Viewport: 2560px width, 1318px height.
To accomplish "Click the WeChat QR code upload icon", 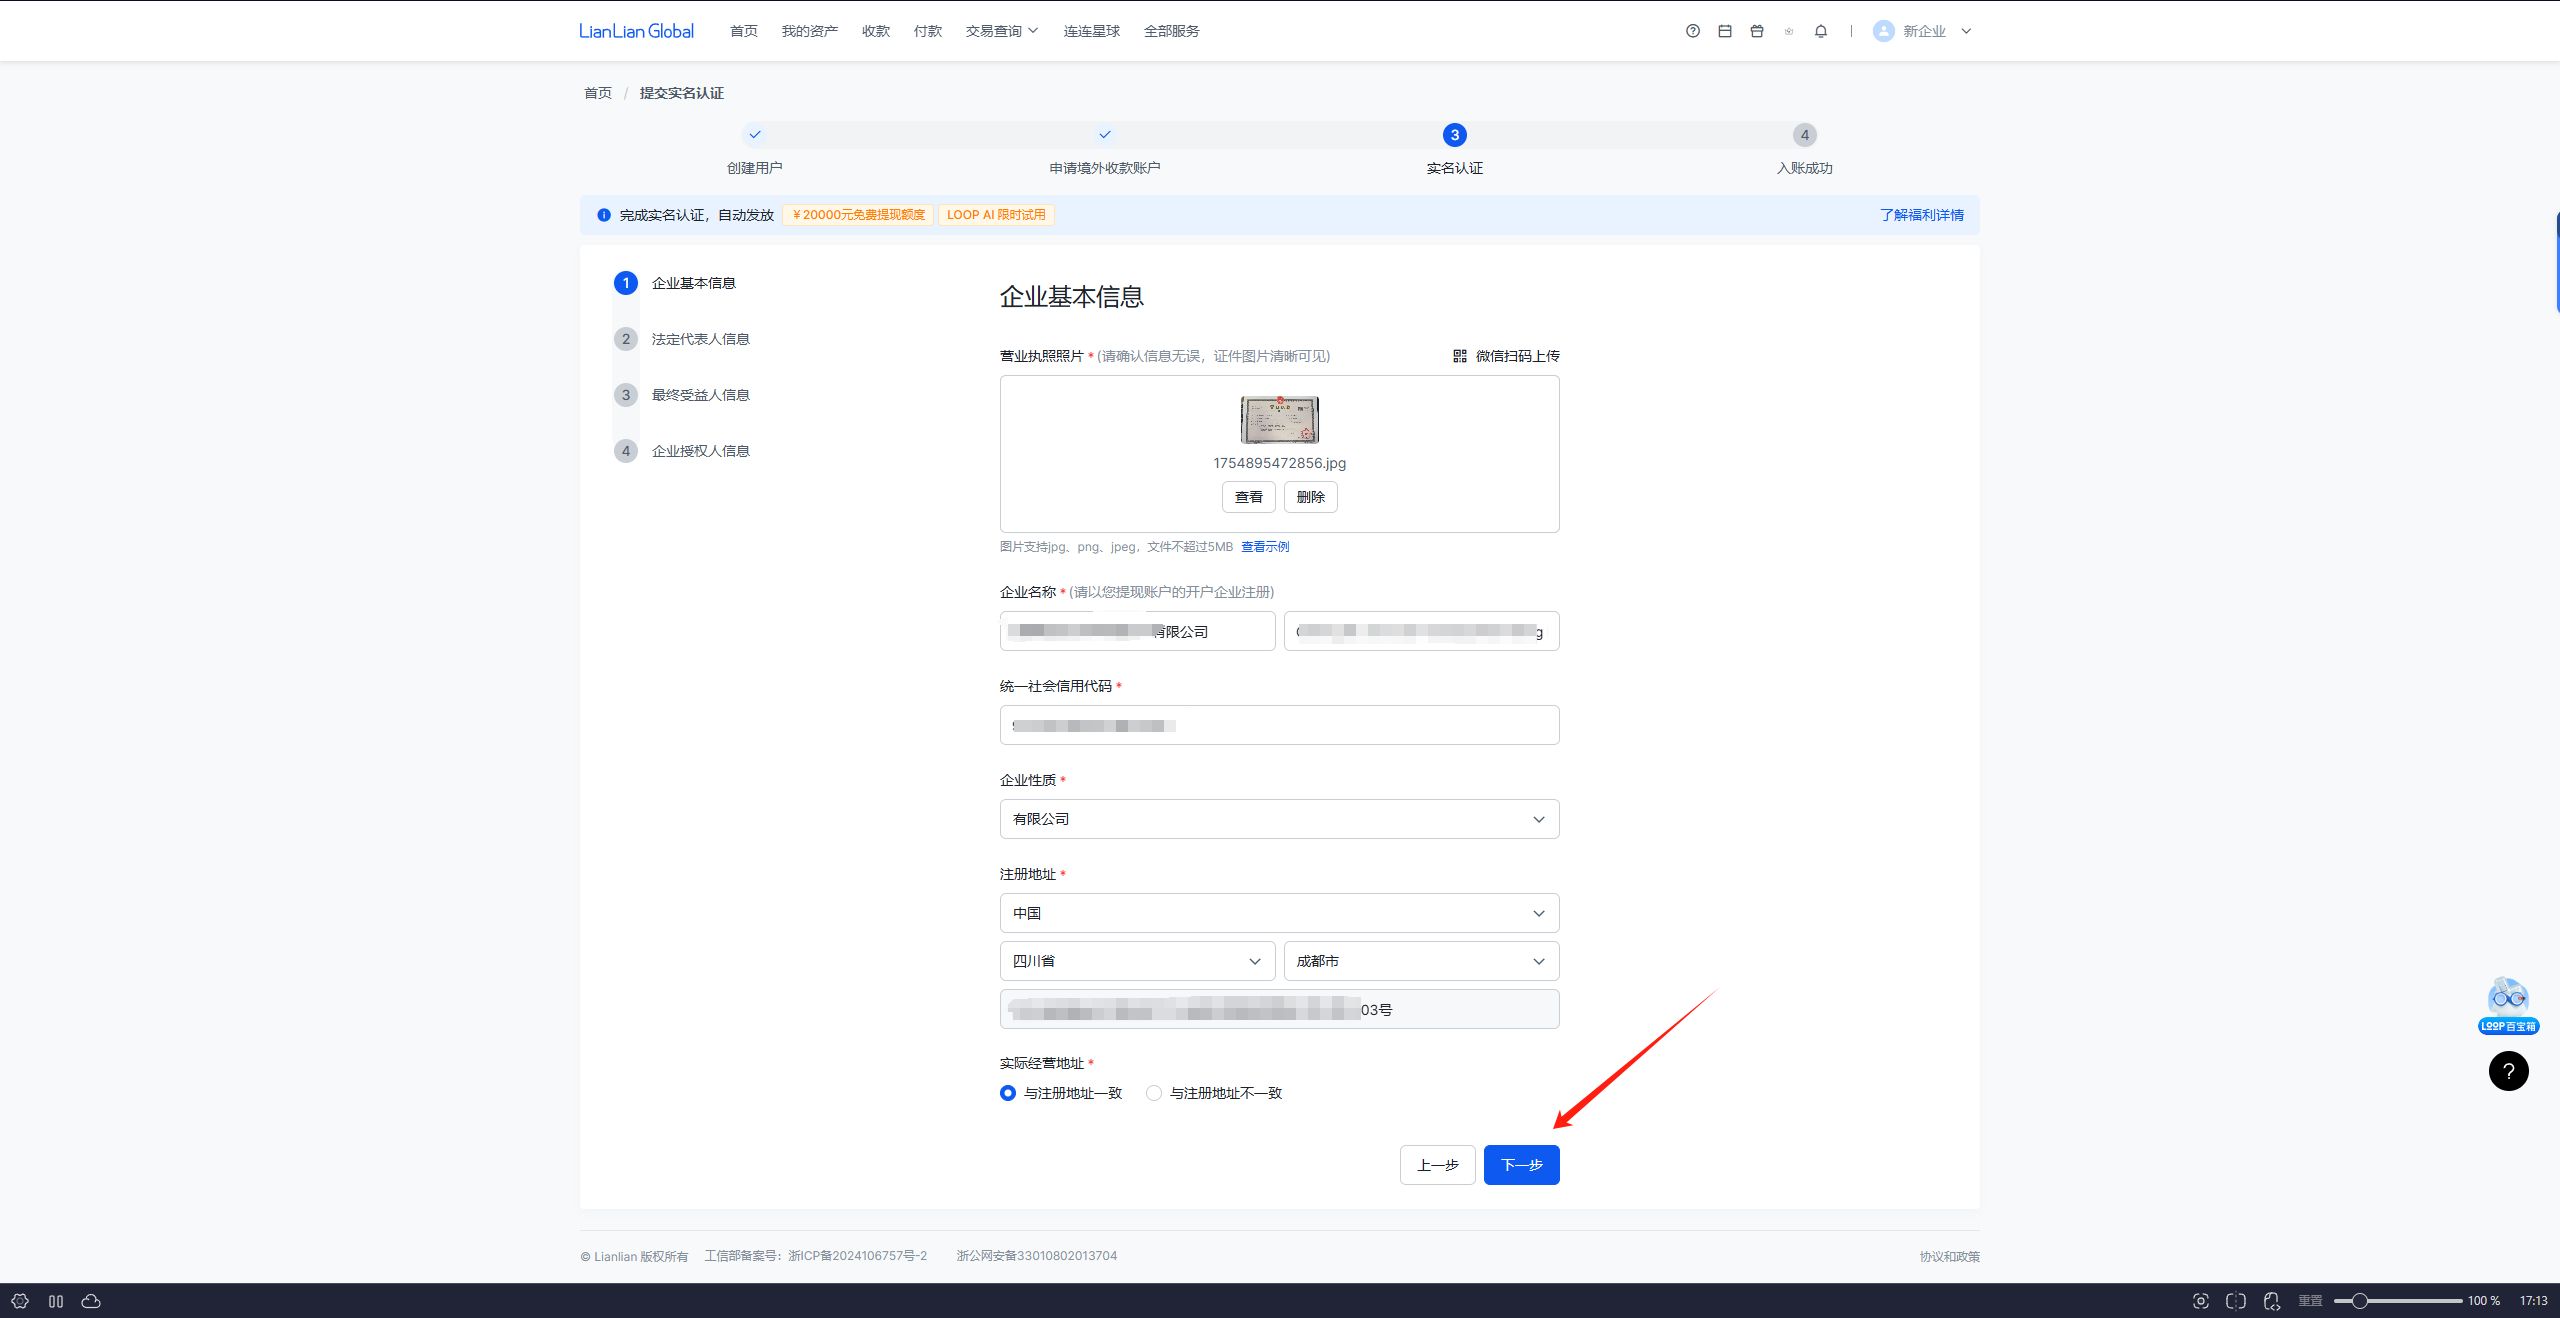I will 1459,356.
